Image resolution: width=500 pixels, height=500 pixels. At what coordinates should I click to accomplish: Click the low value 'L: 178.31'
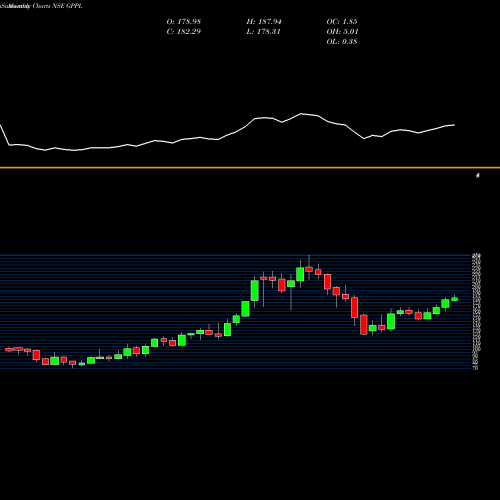(263, 32)
